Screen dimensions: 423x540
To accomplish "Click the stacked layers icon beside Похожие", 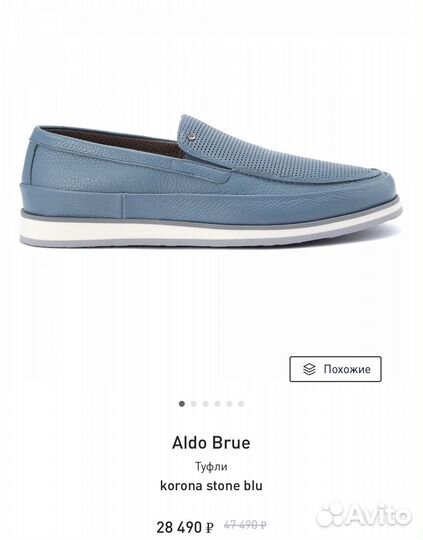I will pos(309,369).
